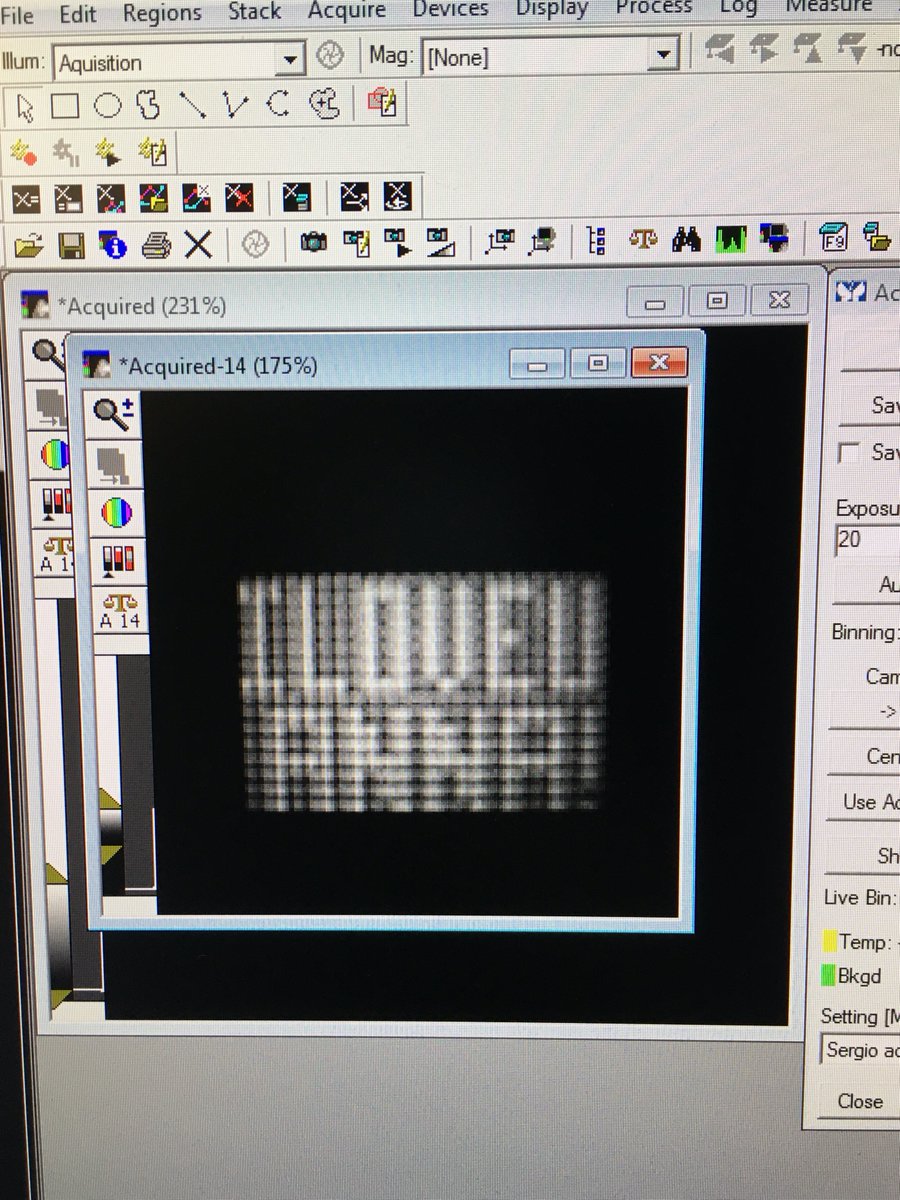
Task: Select the freehand trace region tool
Action: tap(148, 105)
